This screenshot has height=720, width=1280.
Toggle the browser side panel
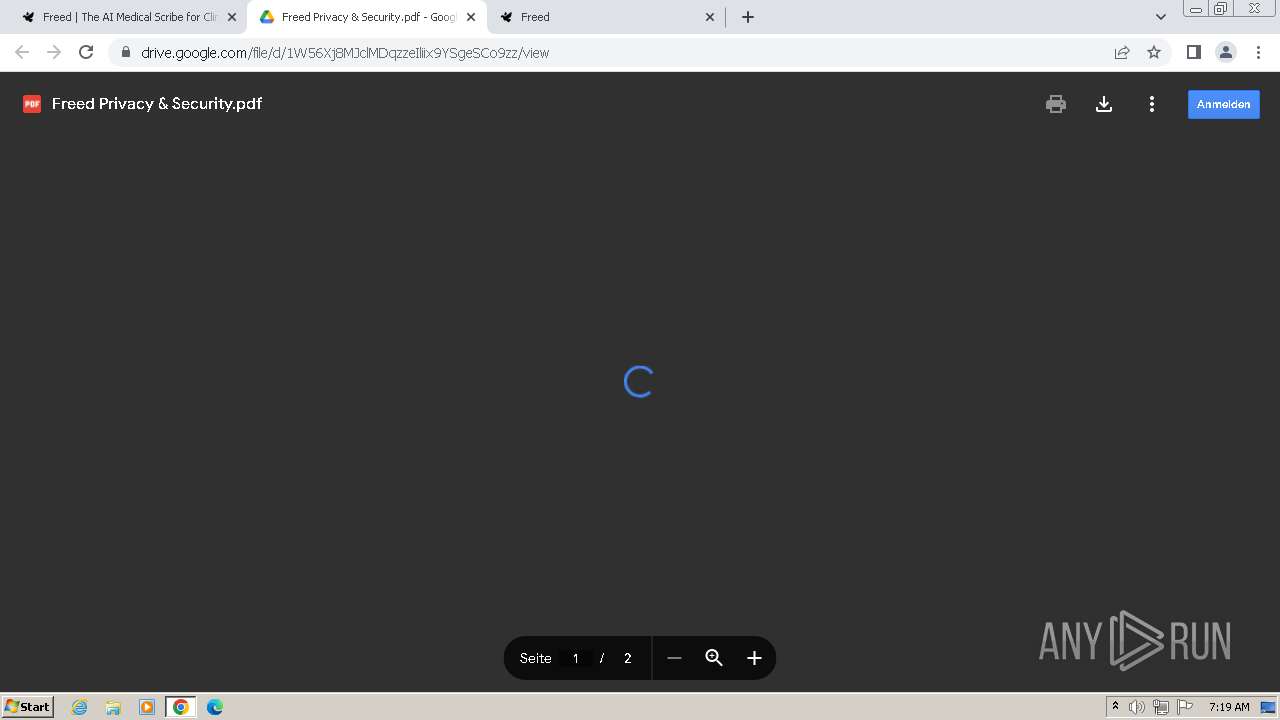pos(1194,52)
